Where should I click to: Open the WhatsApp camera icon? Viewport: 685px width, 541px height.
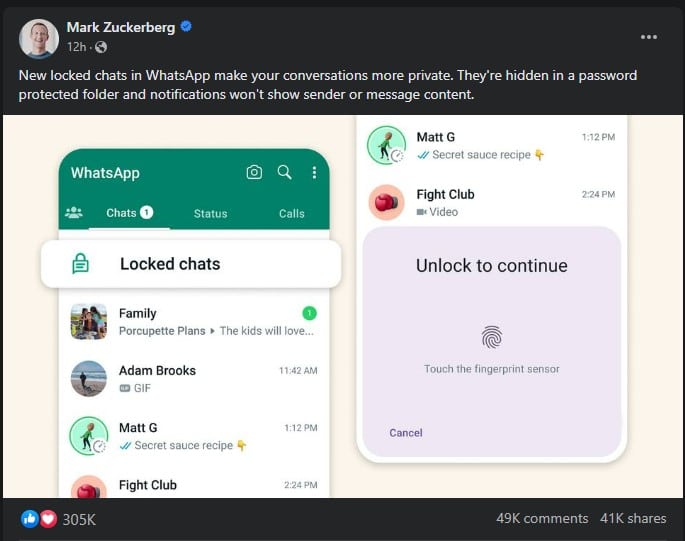[254, 173]
